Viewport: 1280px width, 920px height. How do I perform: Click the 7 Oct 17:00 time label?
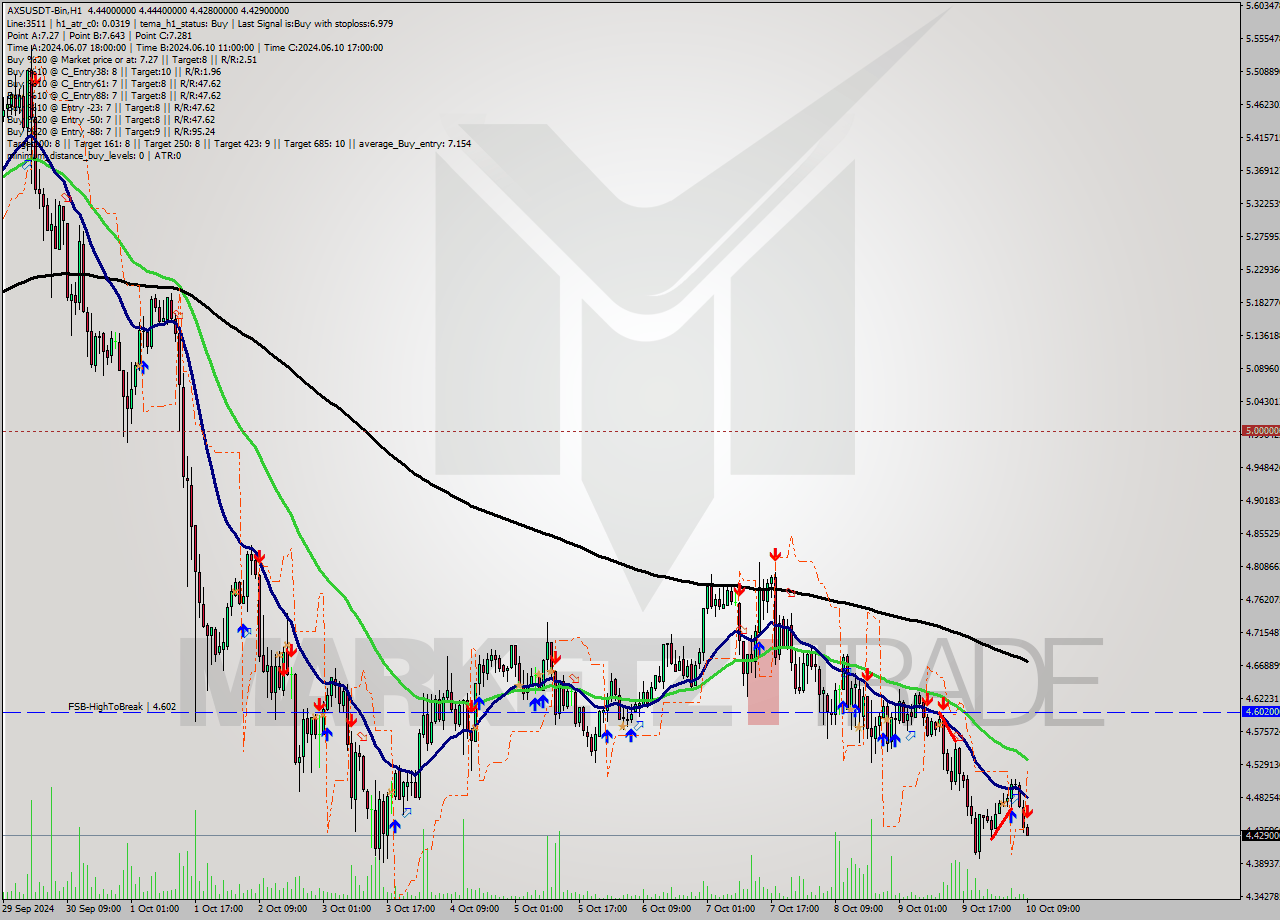click(x=797, y=909)
